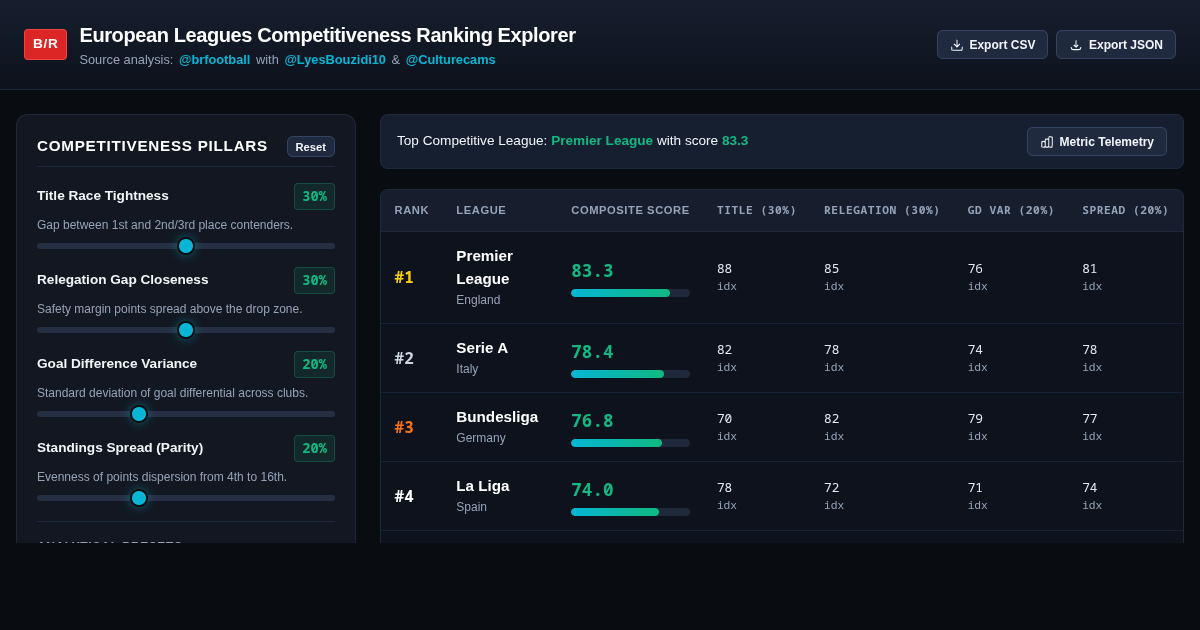
Task: Click the COMPOSITE SCORE column header
Action: click(x=630, y=210)
